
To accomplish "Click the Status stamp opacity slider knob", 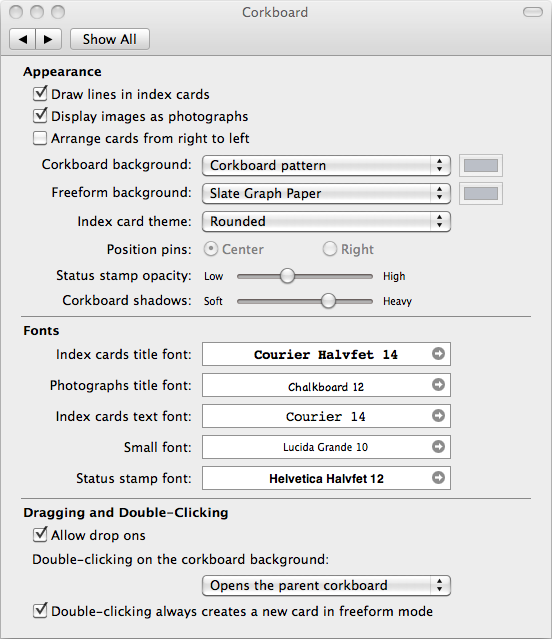I will tap(287, 276).
